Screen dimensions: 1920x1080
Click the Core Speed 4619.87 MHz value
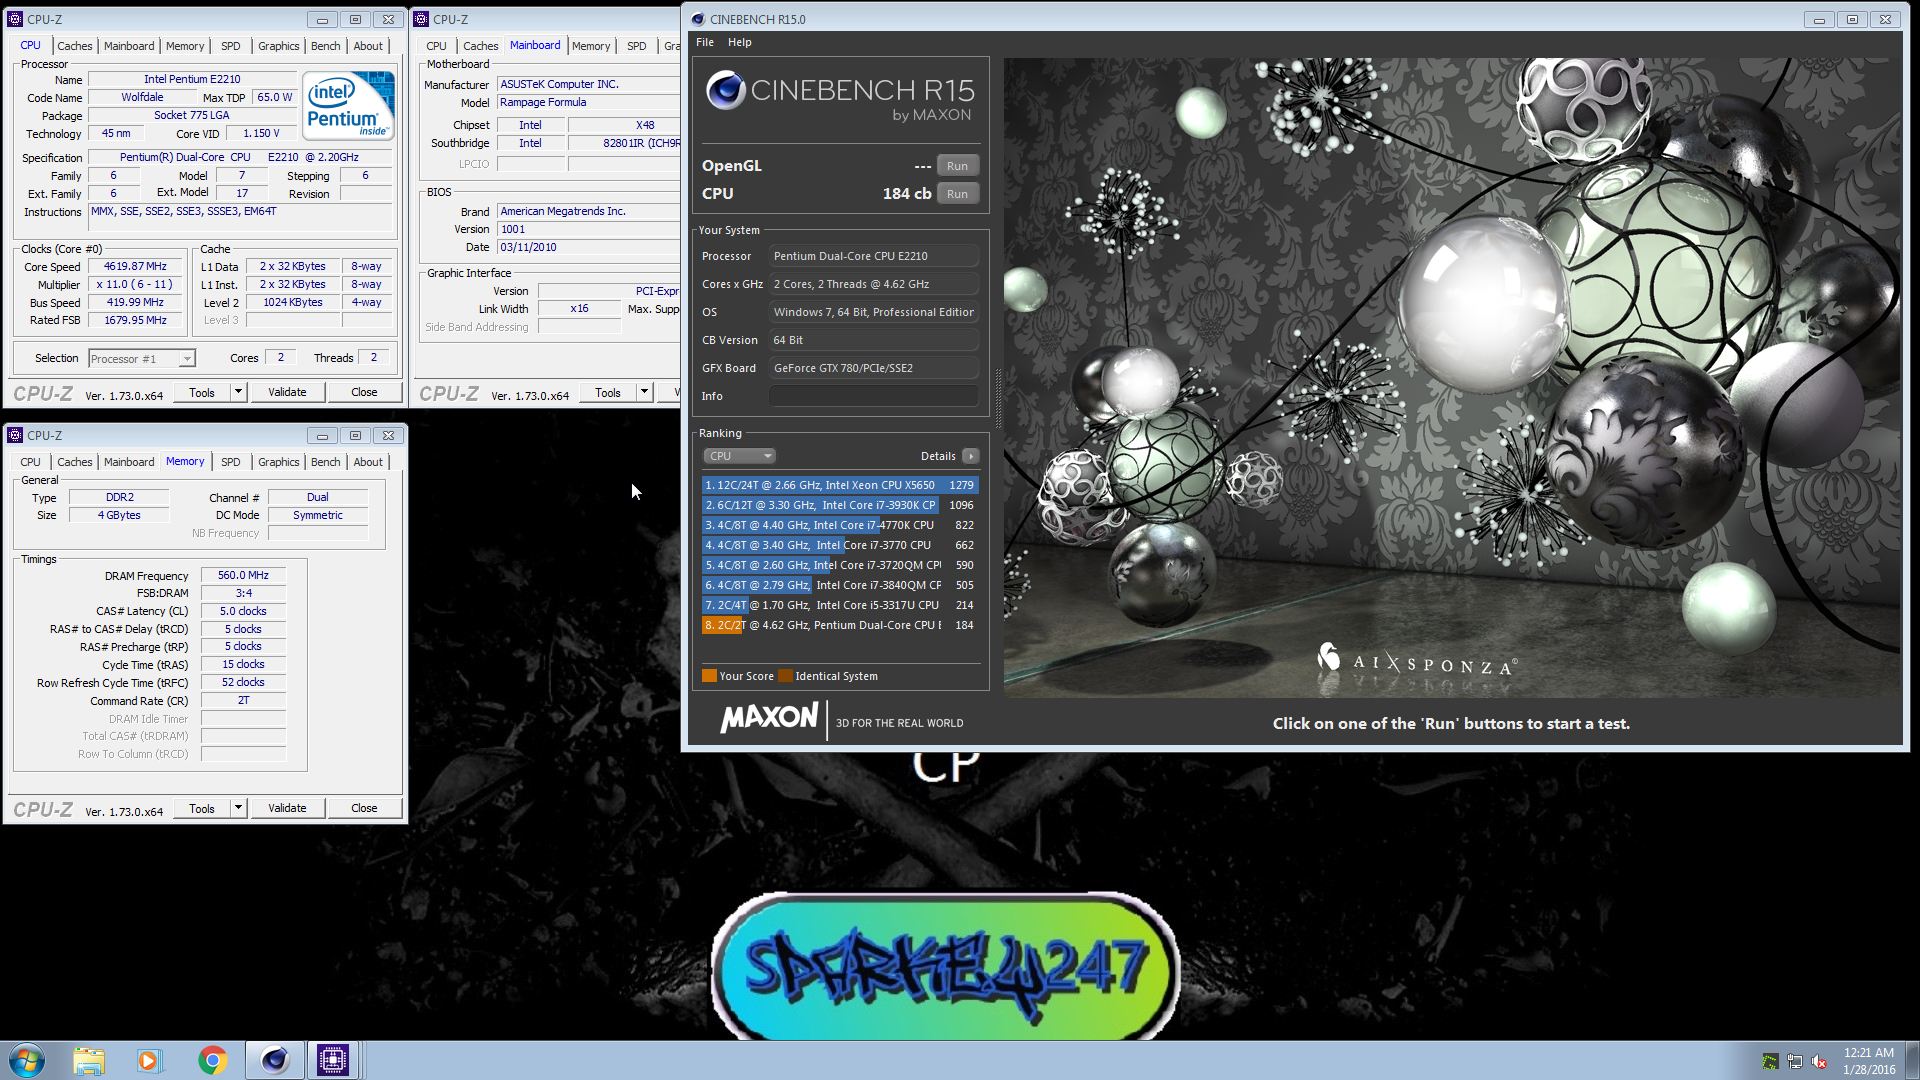coord(135,267)
